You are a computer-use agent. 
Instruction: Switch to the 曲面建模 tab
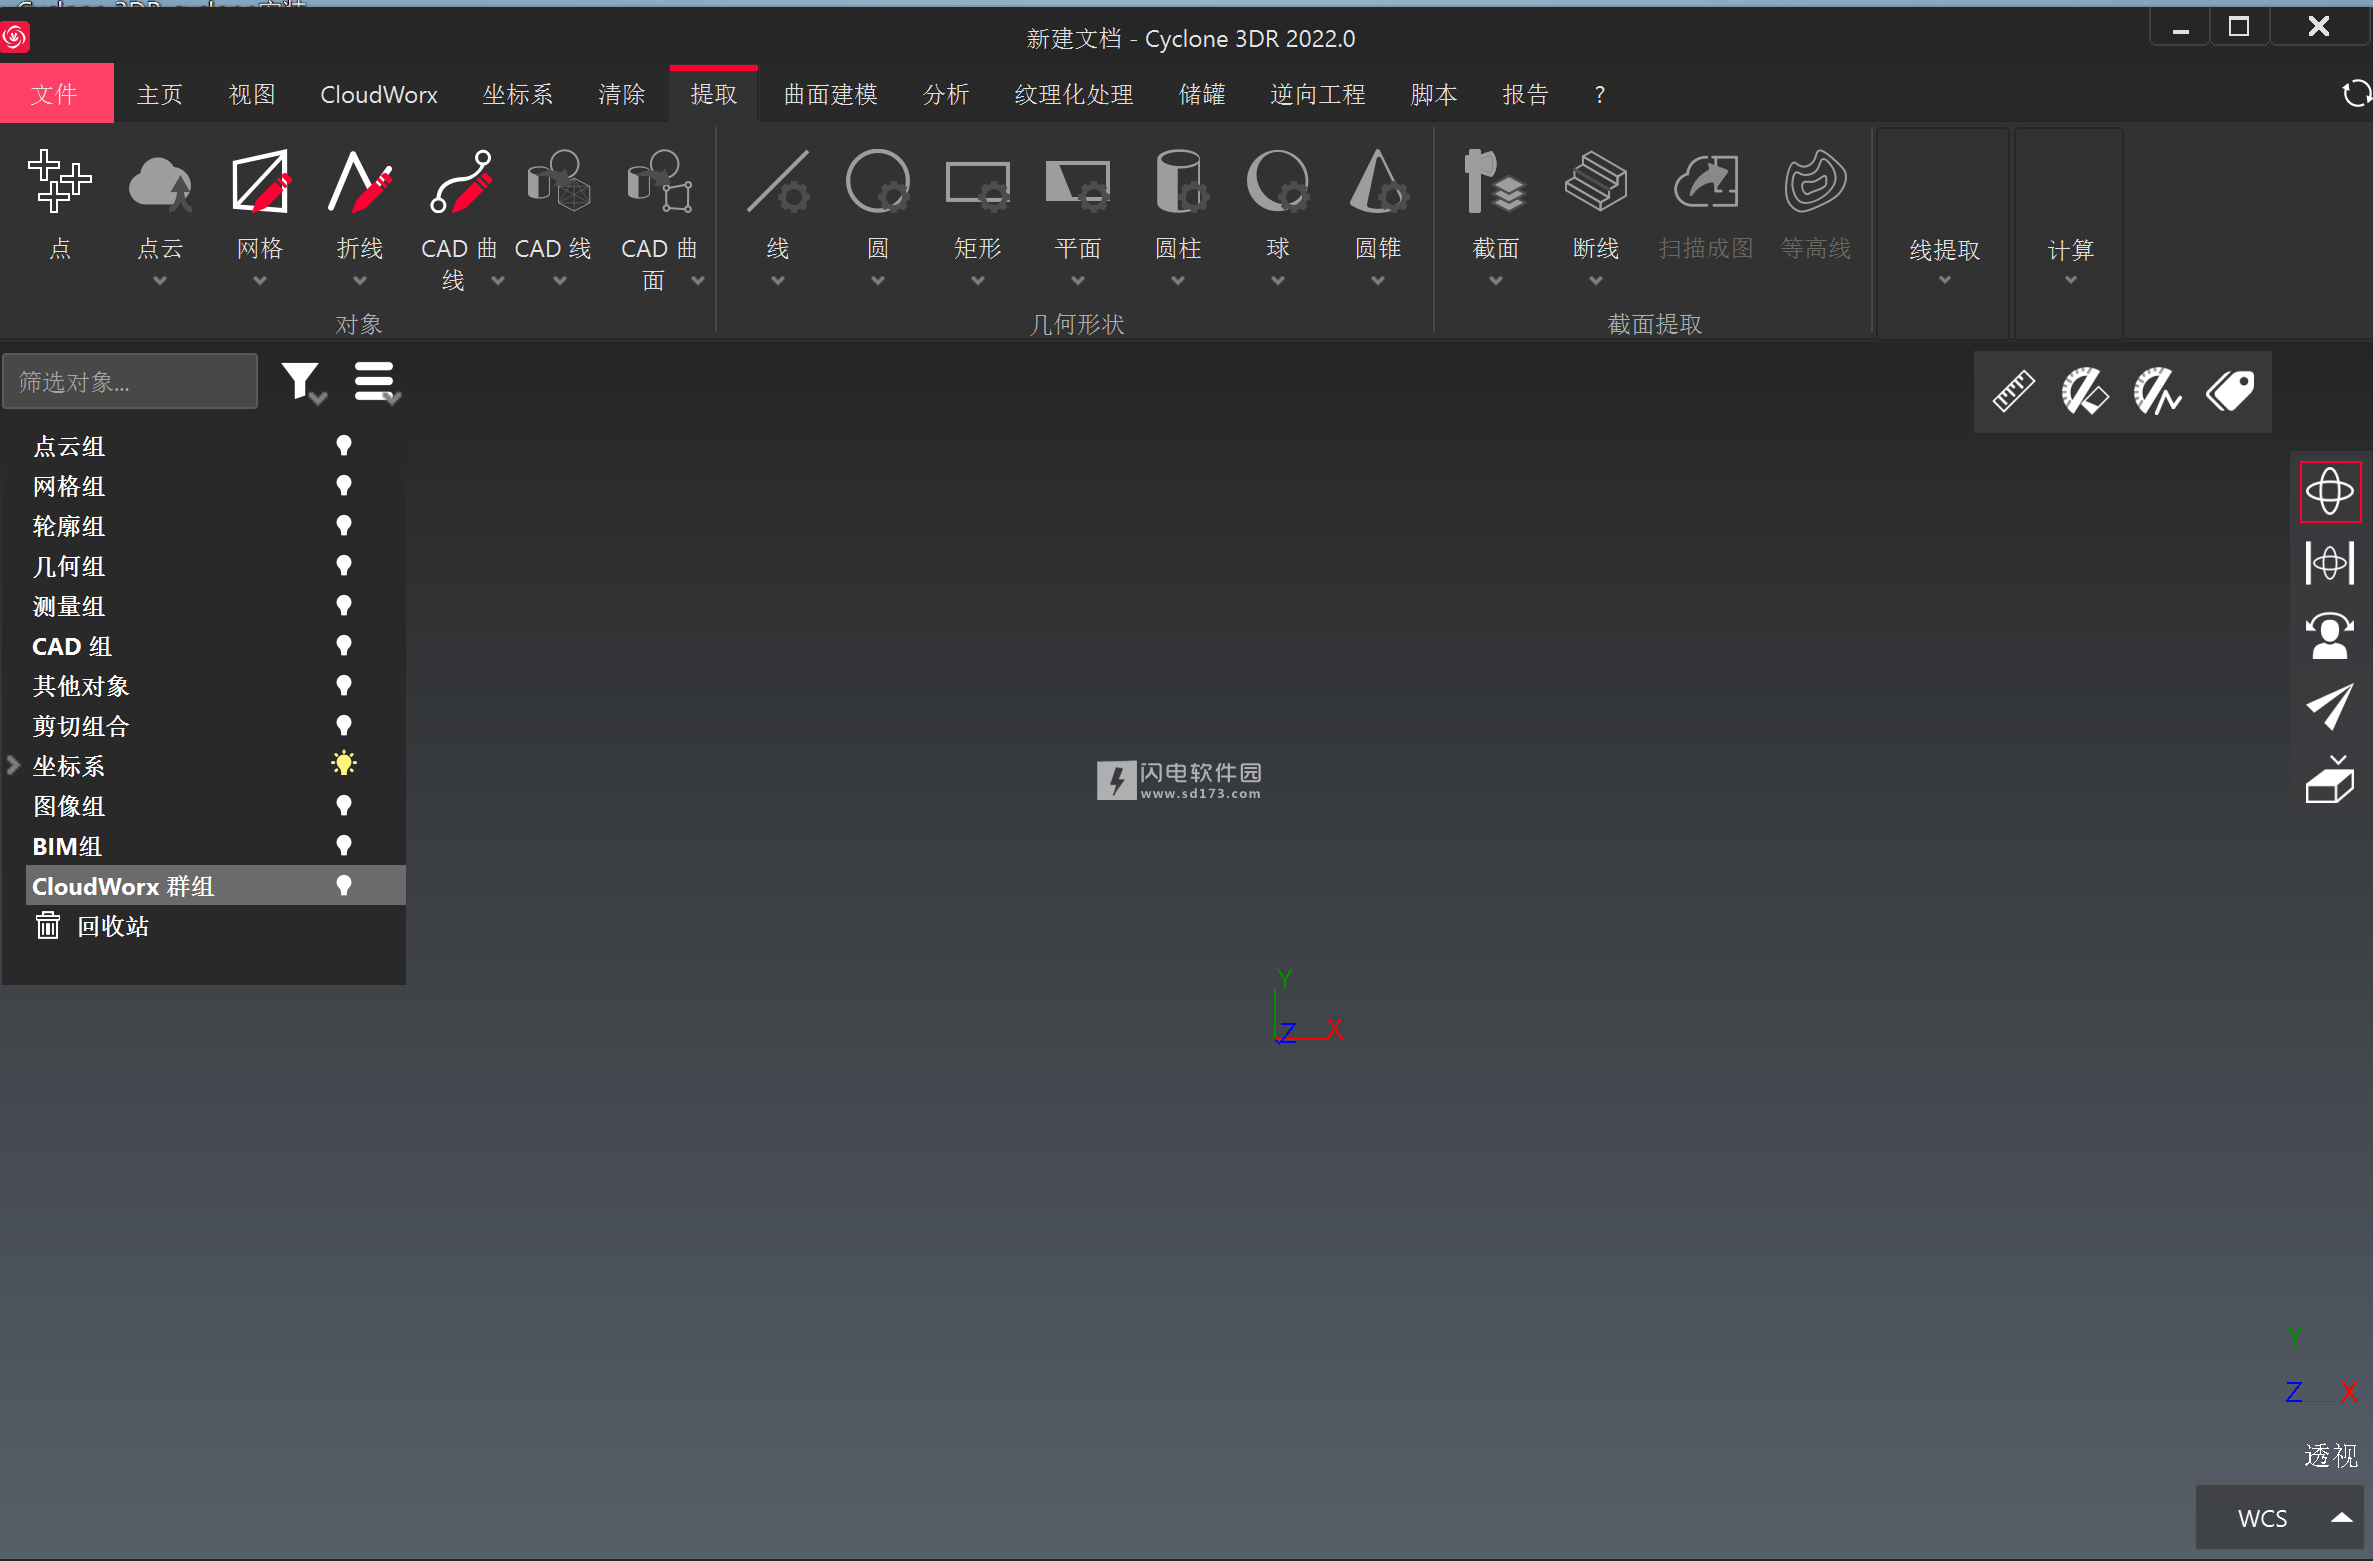click(x=831, y=94)
